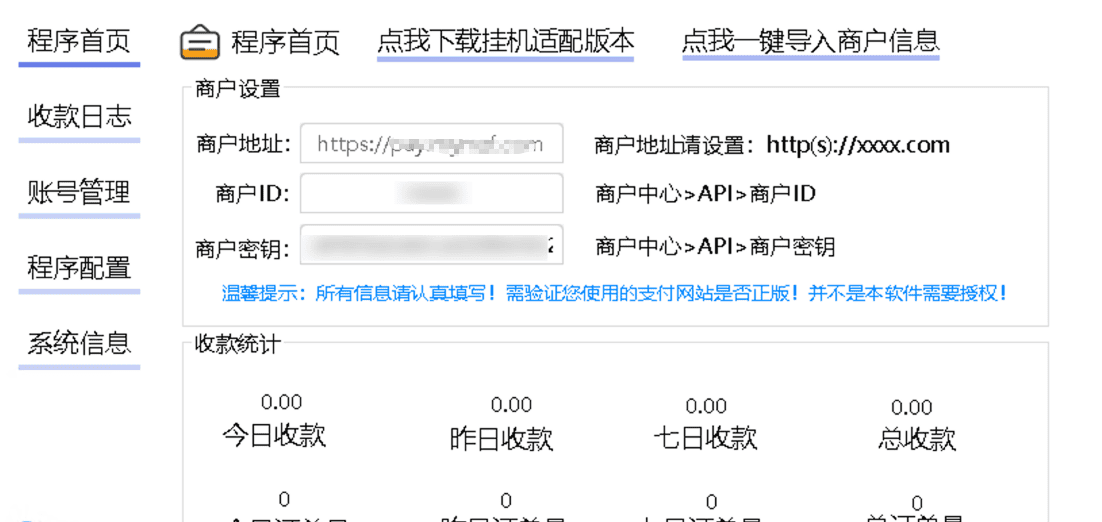The width and height of the screenshot is (1102, 522).
Task: Click the orange program home icon
Action: click(x=201, y=42)
